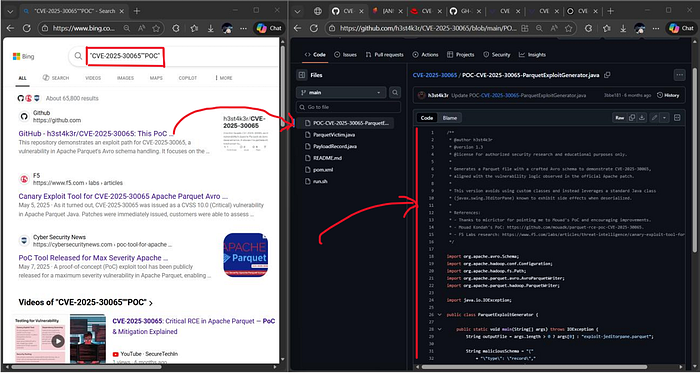This screenshot has width=700, height=373.
Task: Open the symbols panel icon
Action: point(677,118)
